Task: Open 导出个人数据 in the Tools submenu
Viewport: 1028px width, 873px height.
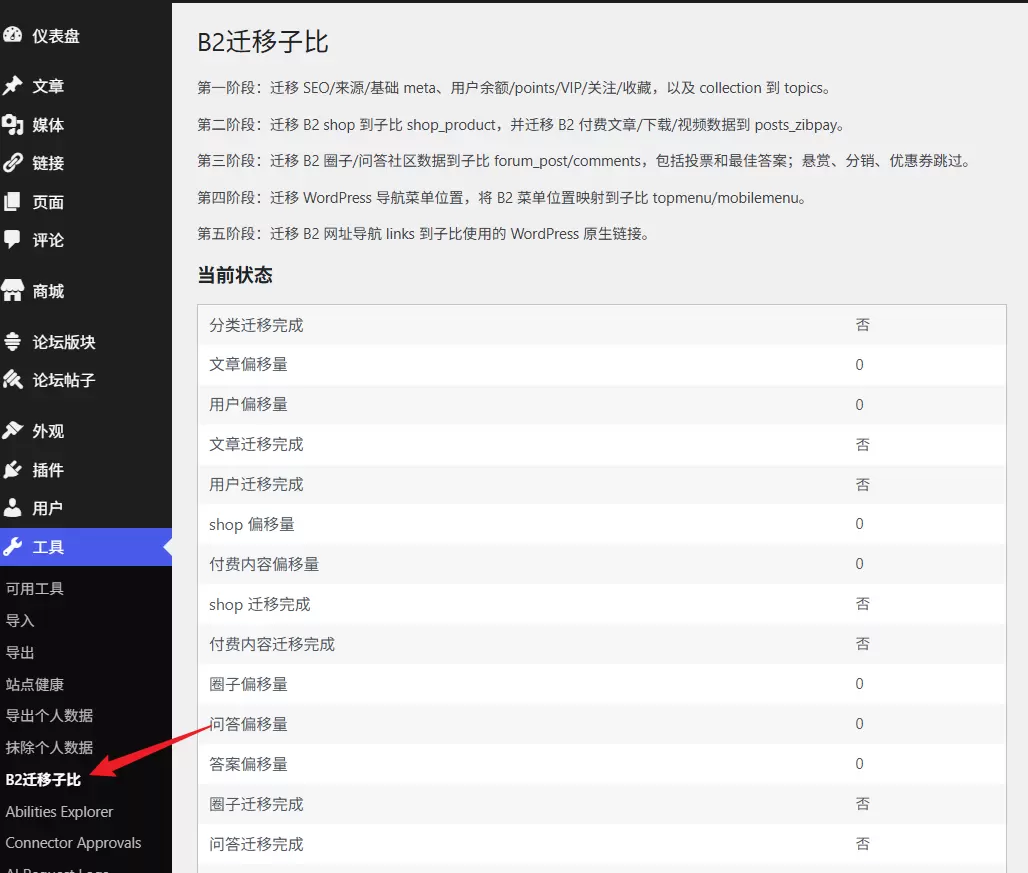Action: tap(49, 716)
